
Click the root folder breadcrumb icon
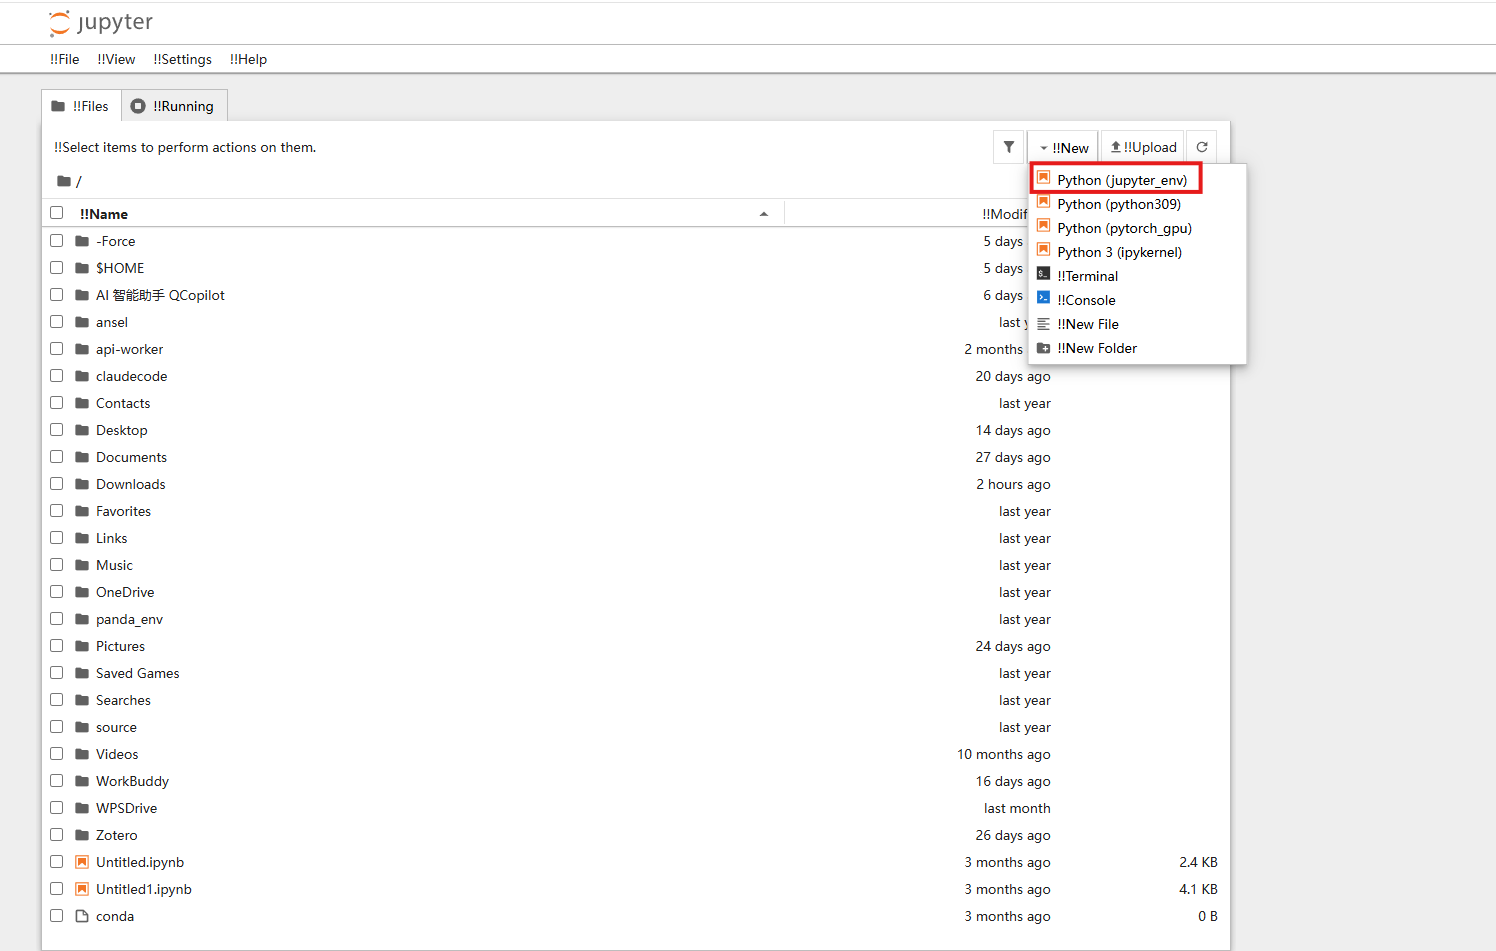[64, 181]
